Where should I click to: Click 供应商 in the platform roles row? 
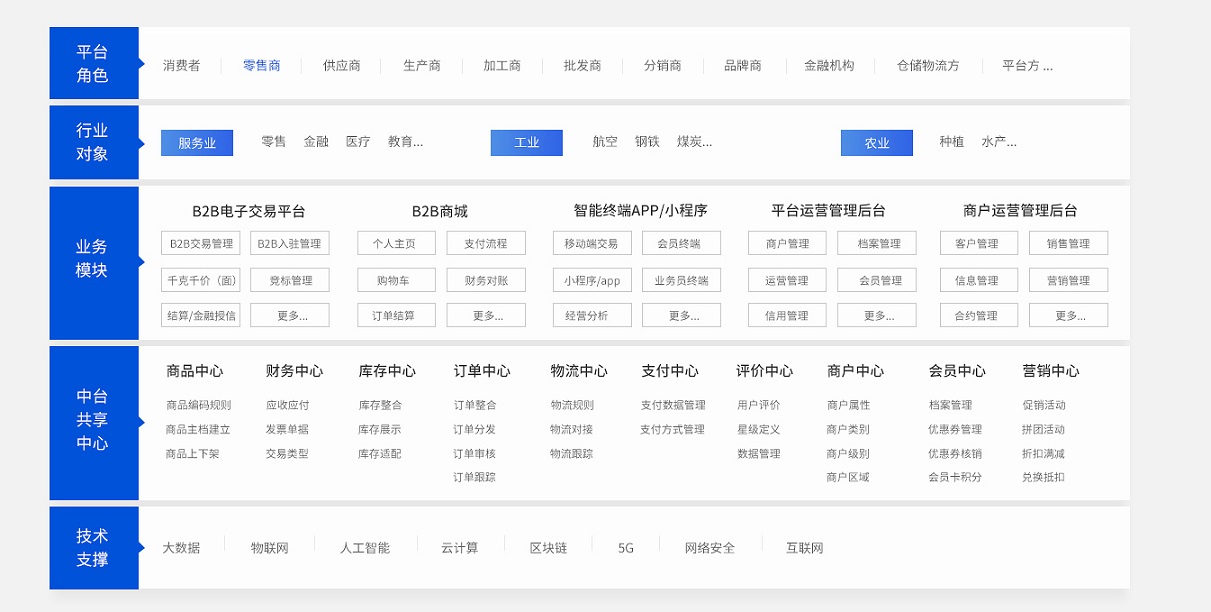click(x=341, y=66)
